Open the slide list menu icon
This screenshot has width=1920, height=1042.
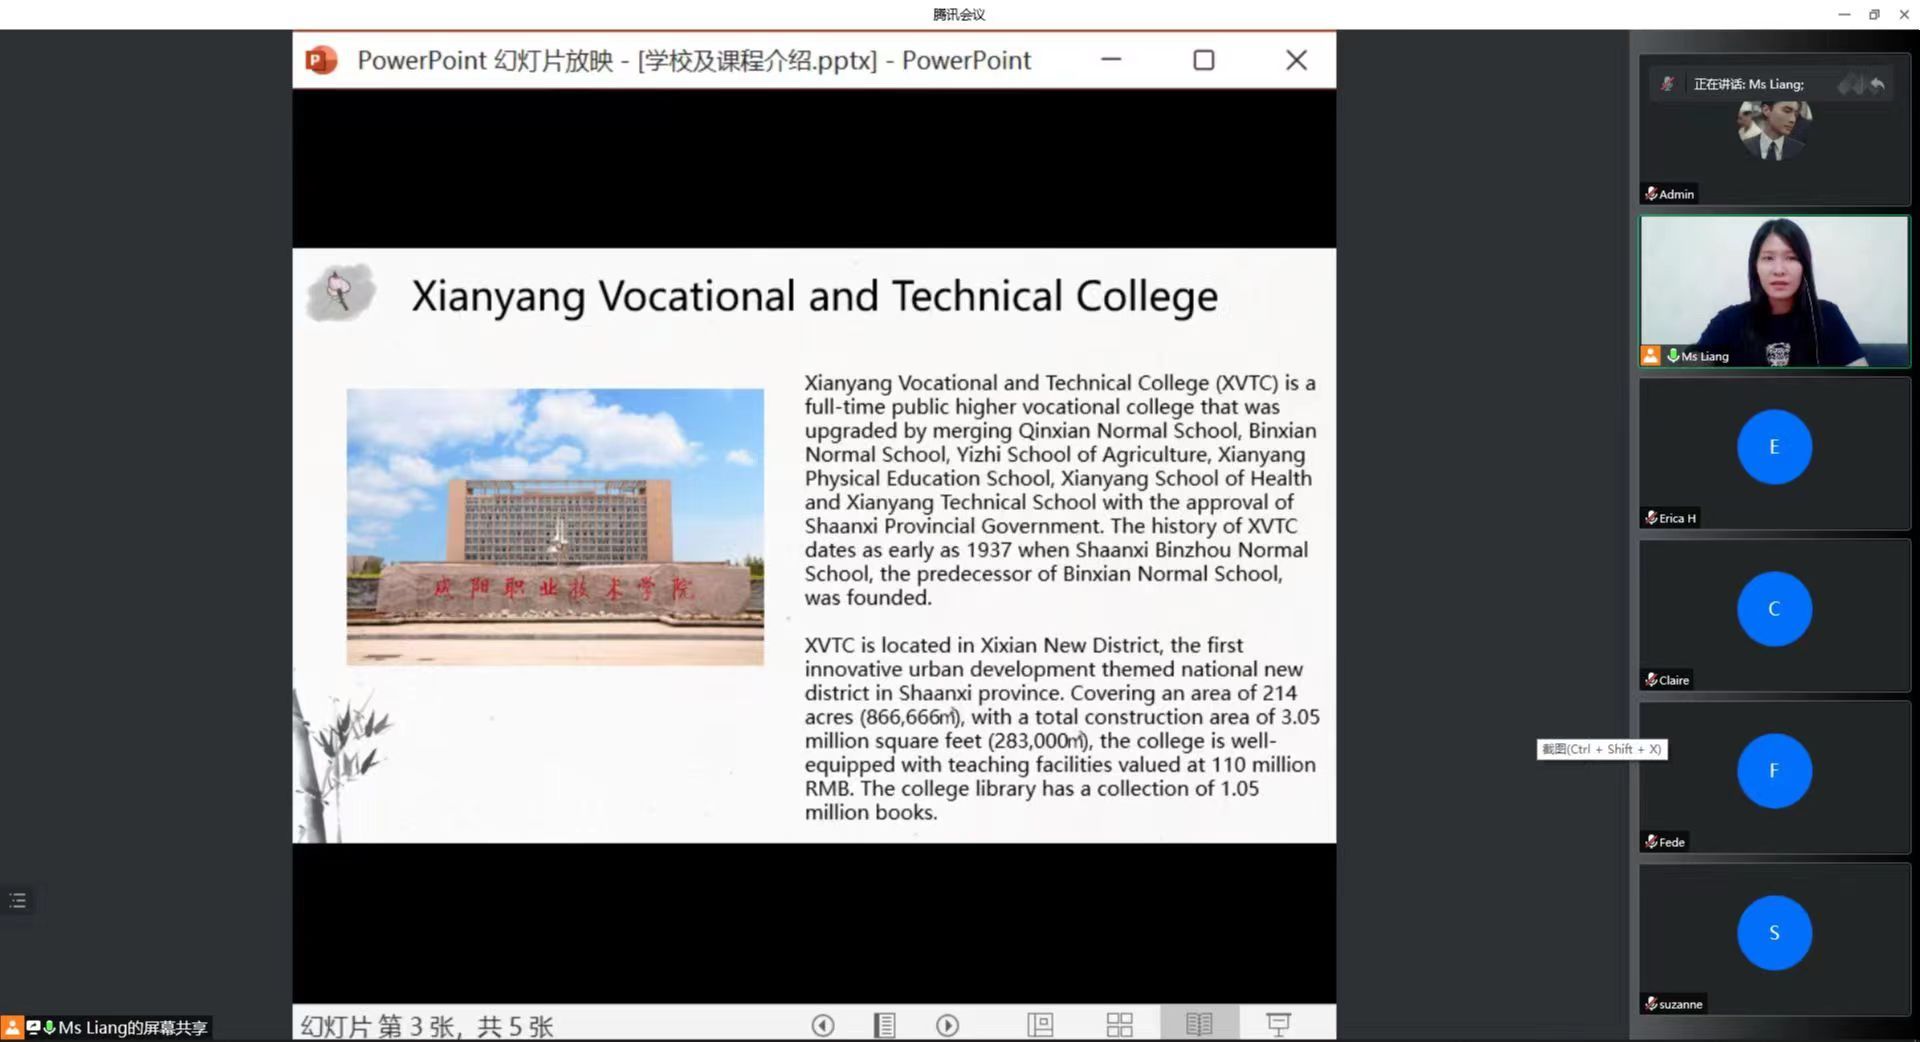point(885,1025)
